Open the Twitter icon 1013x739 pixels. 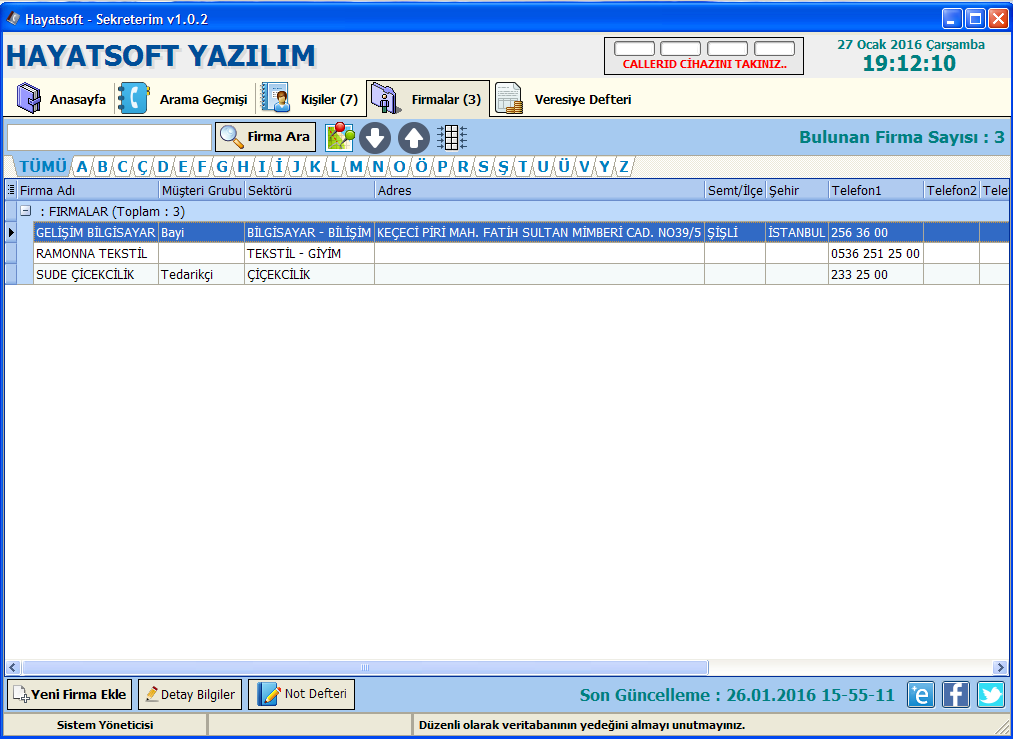[x=991, y=694]
